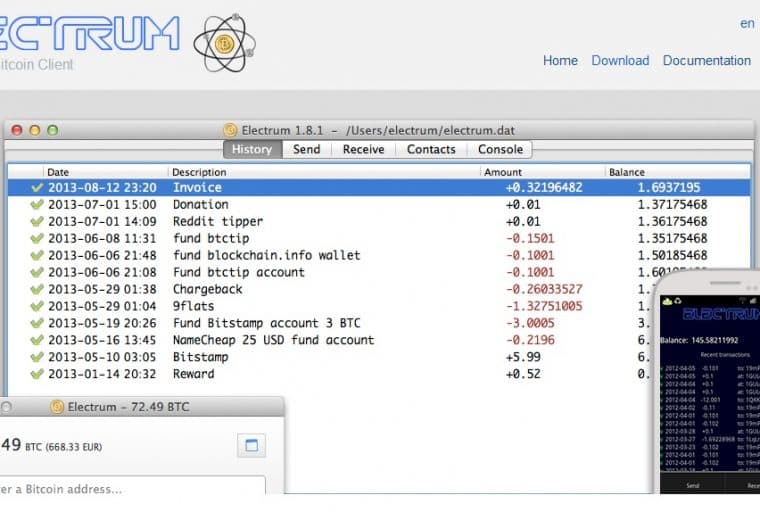Image resolution: width=760 pixels, height=512 pixels.
Task: Click the amount +0.32196482
Action: pyautogui.click(x=544, y=187)
